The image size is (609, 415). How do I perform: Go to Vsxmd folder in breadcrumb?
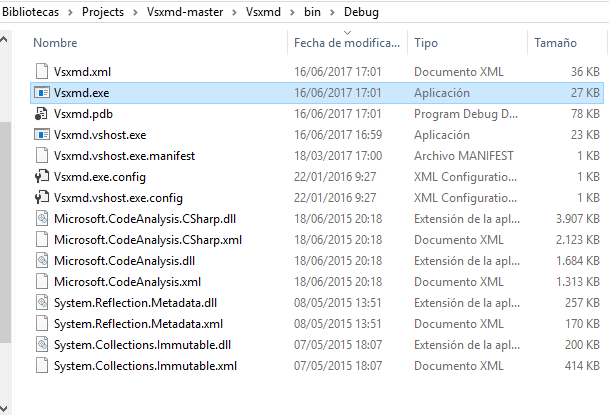pyautogui.click(x=263, y=12)
